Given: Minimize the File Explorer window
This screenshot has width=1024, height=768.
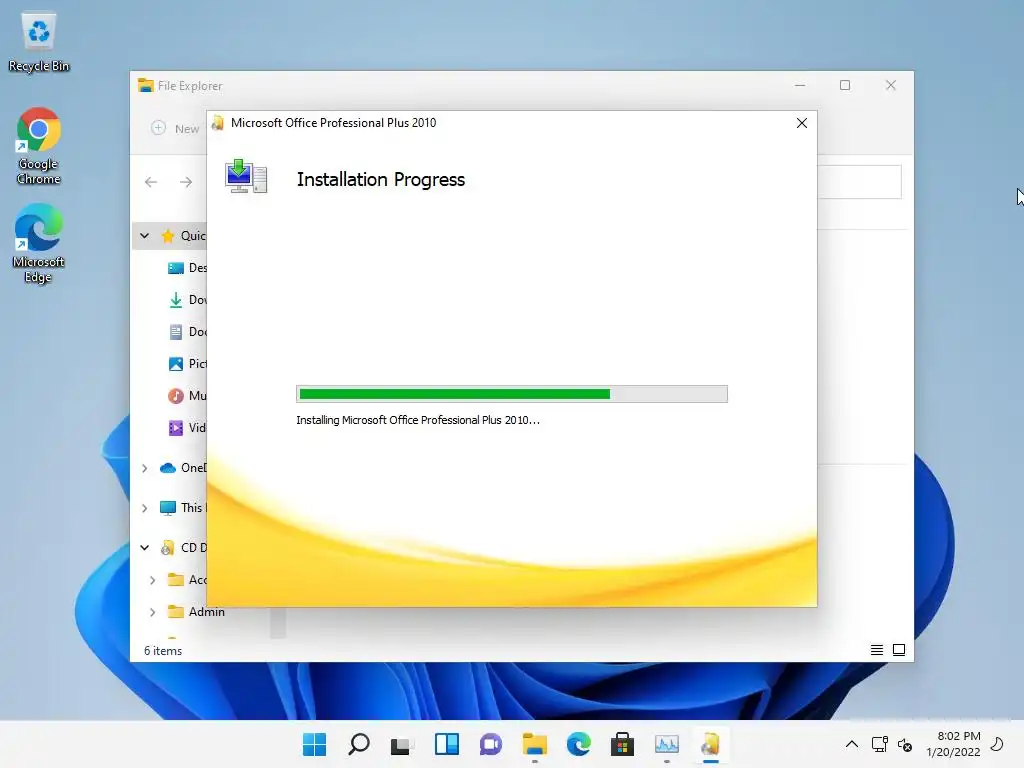Looking at the screenshot, I should (x=800, y=86).
